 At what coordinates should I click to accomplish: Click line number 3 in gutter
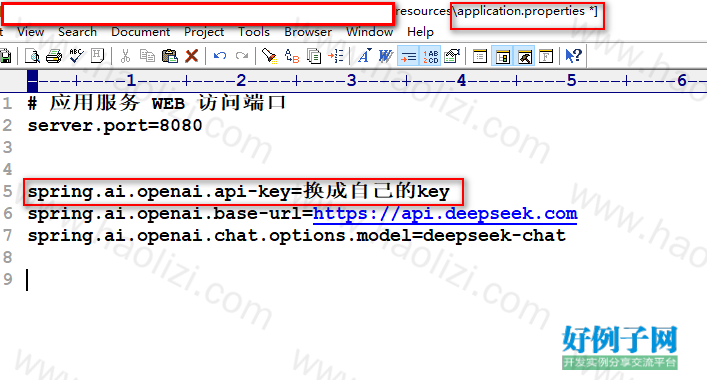pos(7,147)
